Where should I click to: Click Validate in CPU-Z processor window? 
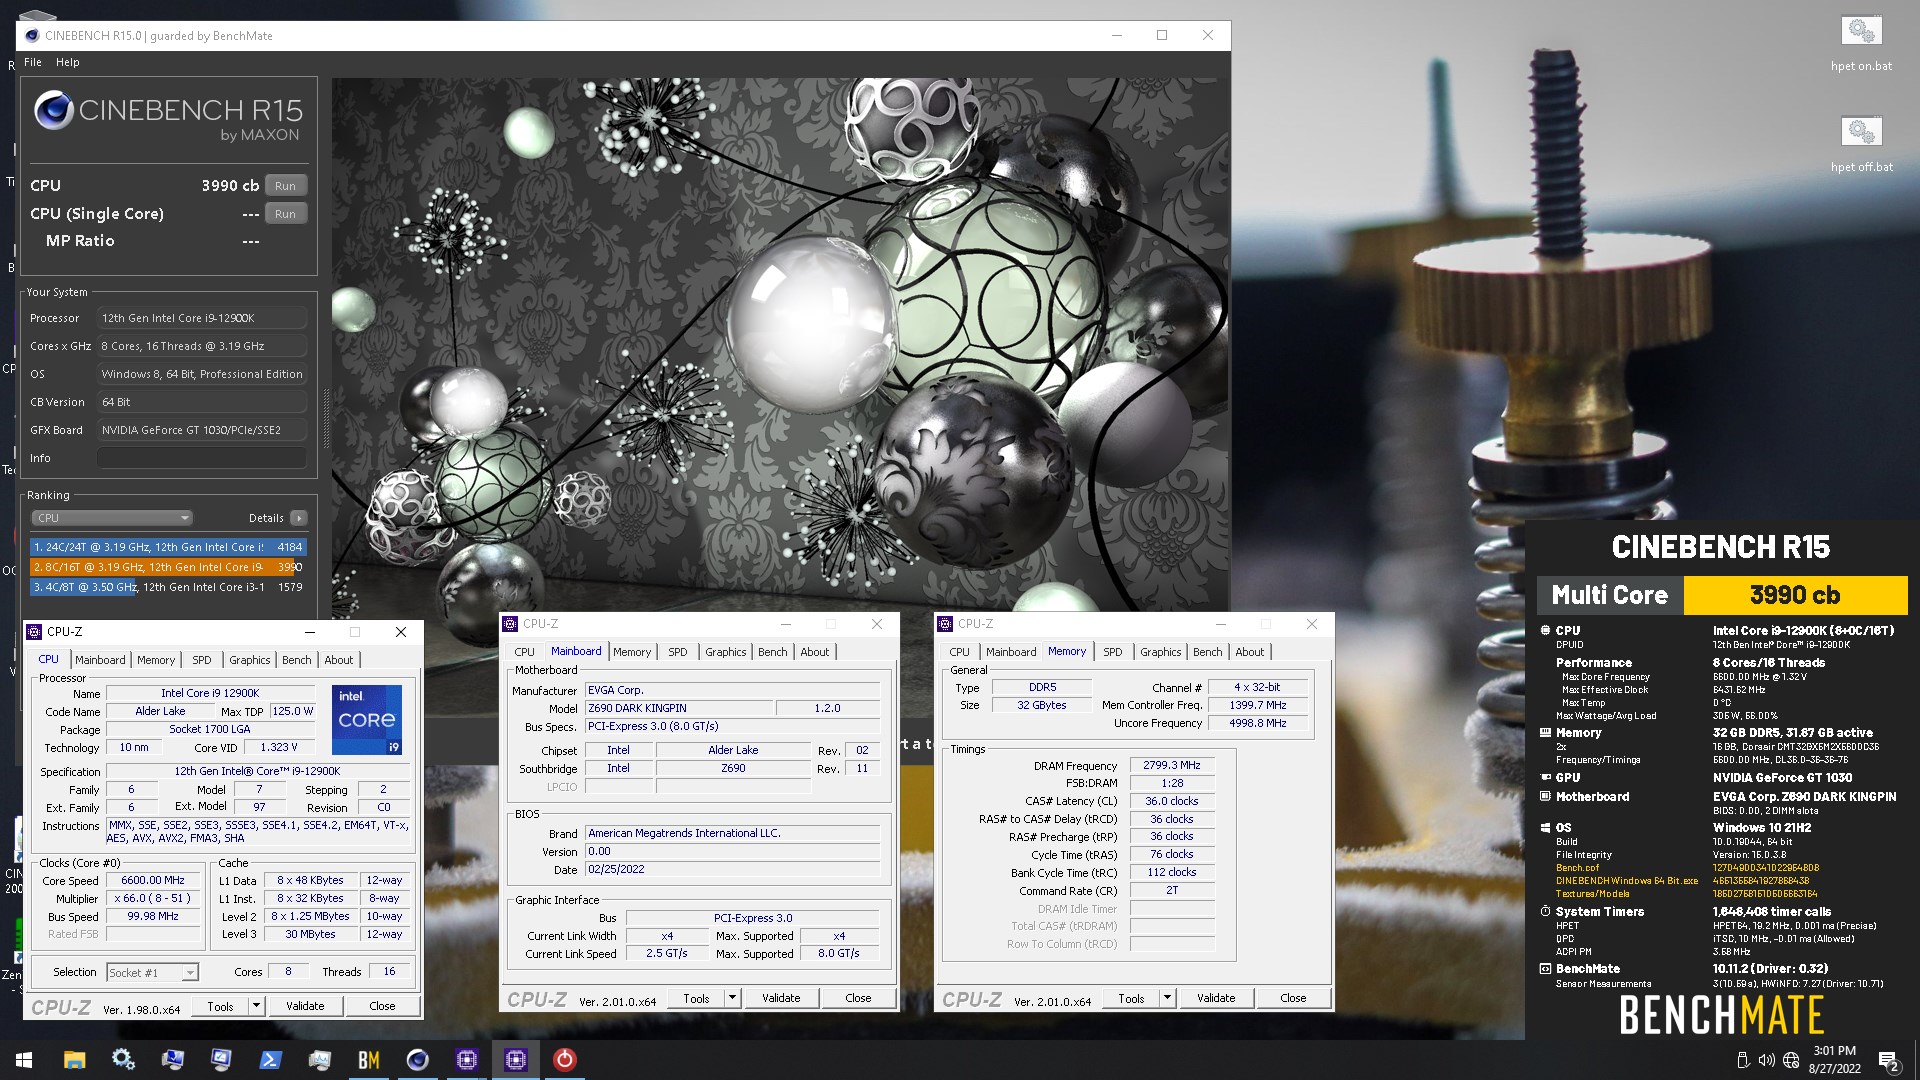[305, 1006]
